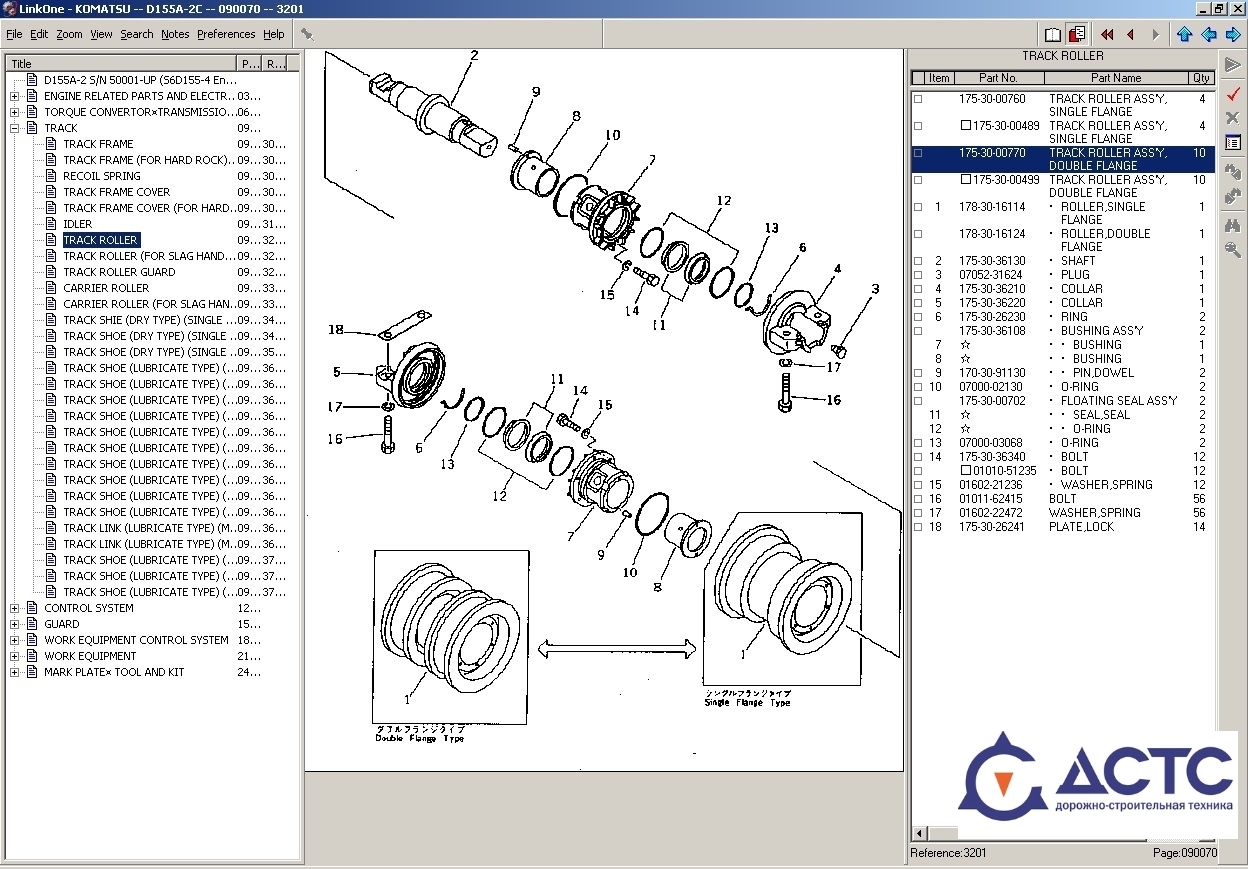Click the blue up arrow icon
1248x869 pixels.
click(1185, 34)
